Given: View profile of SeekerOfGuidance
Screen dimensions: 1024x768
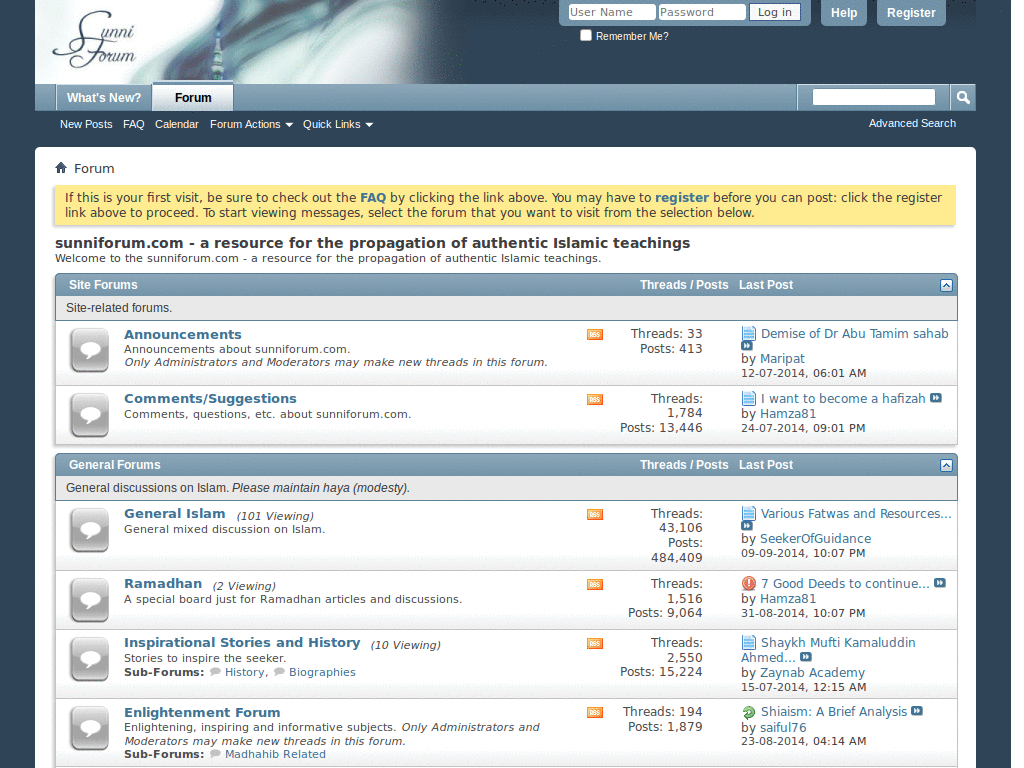Looking at the screenshot, I should point(815,539).
